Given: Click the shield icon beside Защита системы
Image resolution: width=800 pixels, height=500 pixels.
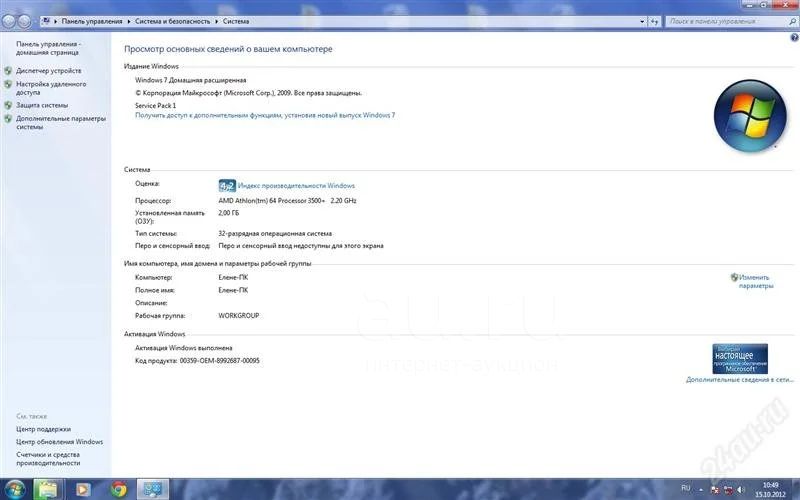Looking at the screenshot, I should pos(8,105).
